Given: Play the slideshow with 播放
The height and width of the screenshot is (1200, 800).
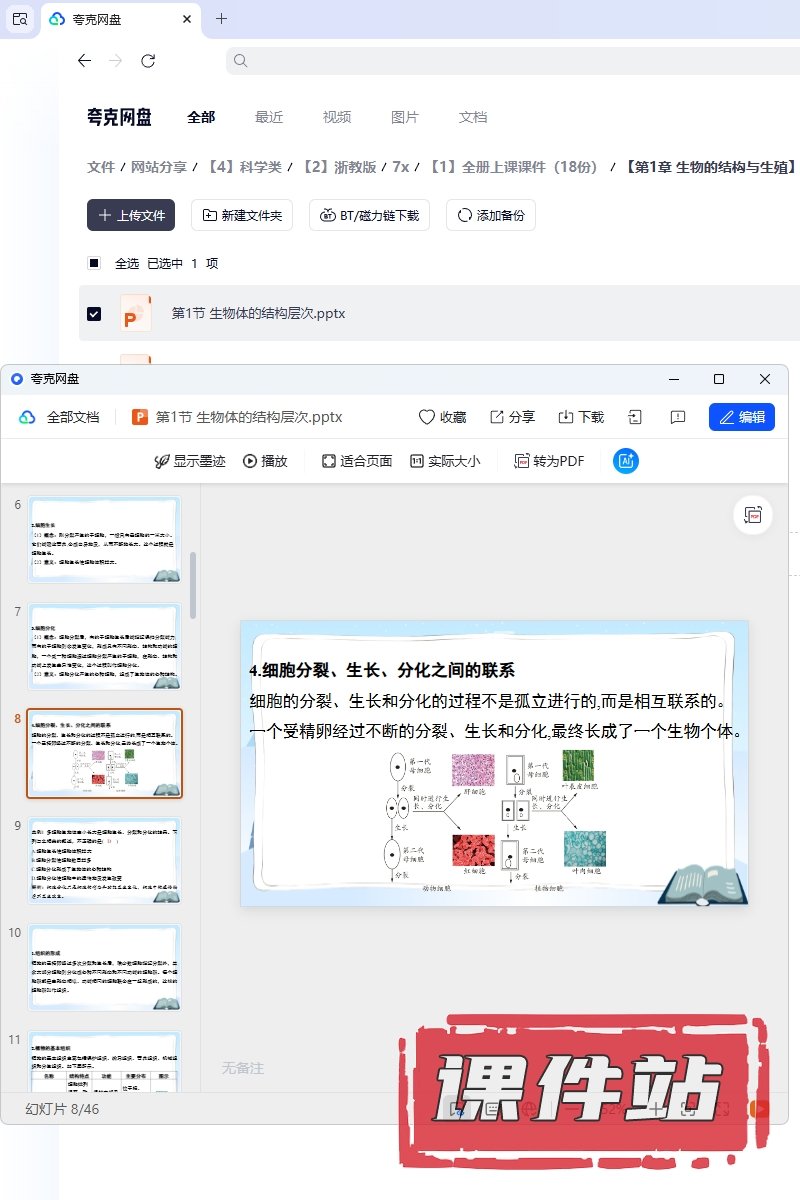Looking at the screenshot, I should [265, 461].
